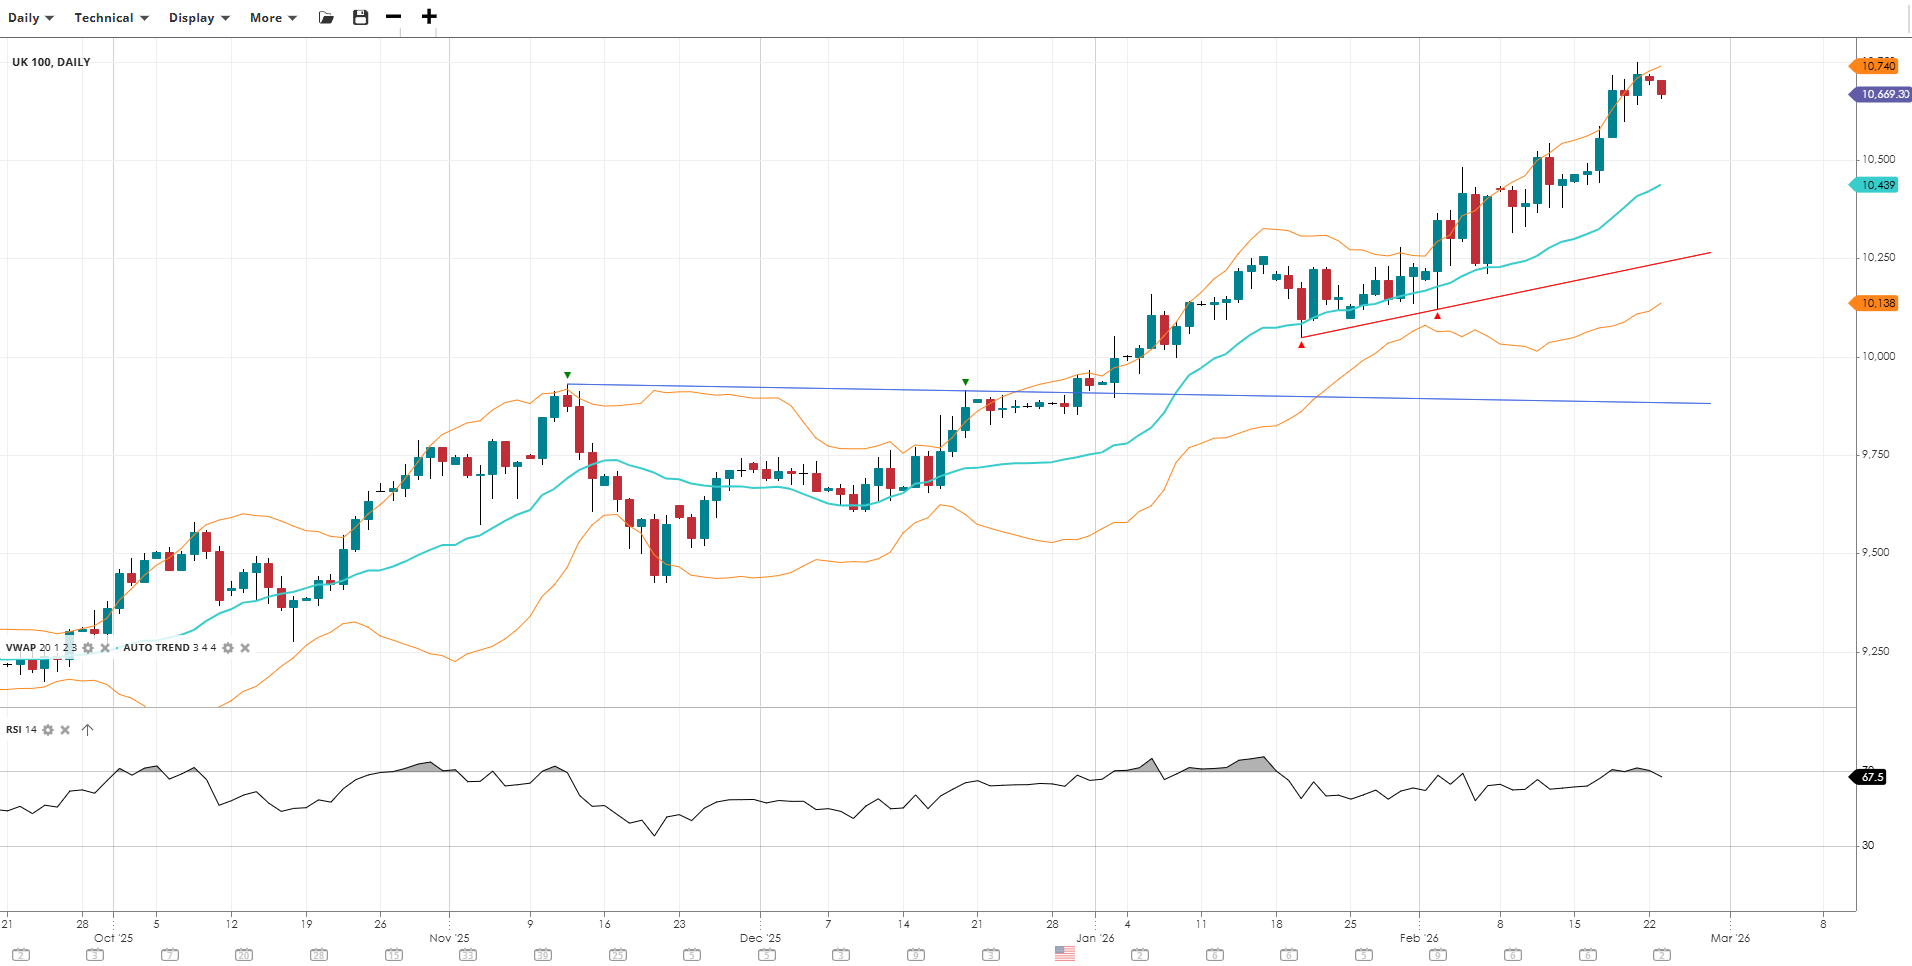
Task: Open the More menu
Action: tap(272, 18)
